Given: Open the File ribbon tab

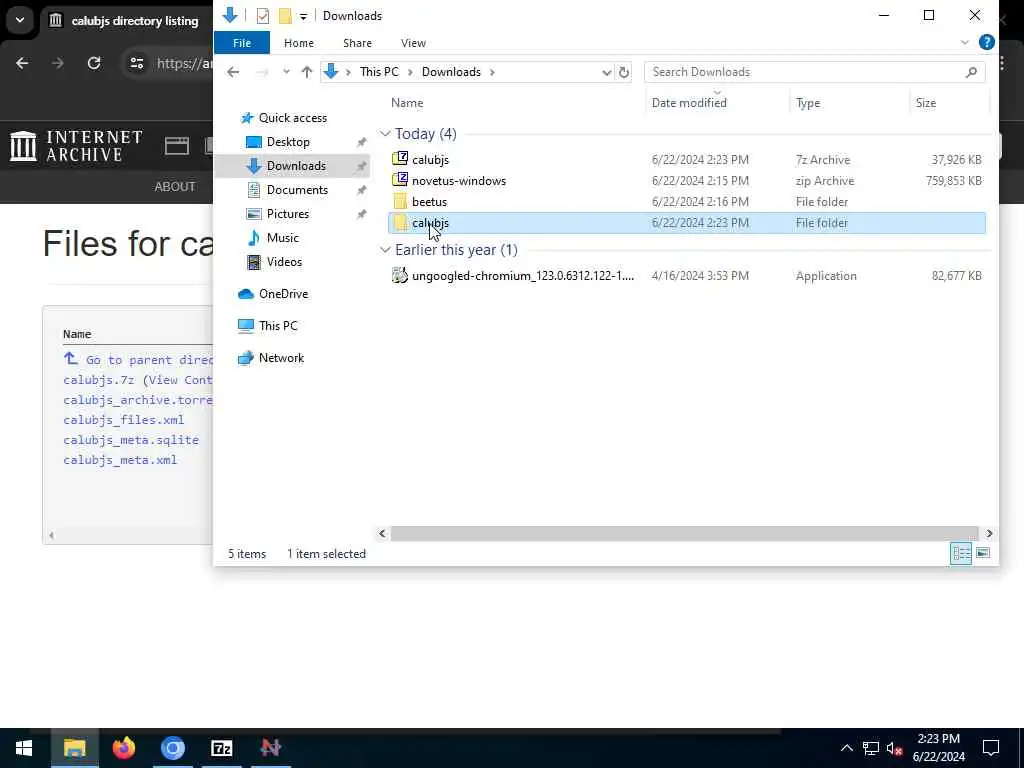Looking at the screenshot, I should 242,43.
